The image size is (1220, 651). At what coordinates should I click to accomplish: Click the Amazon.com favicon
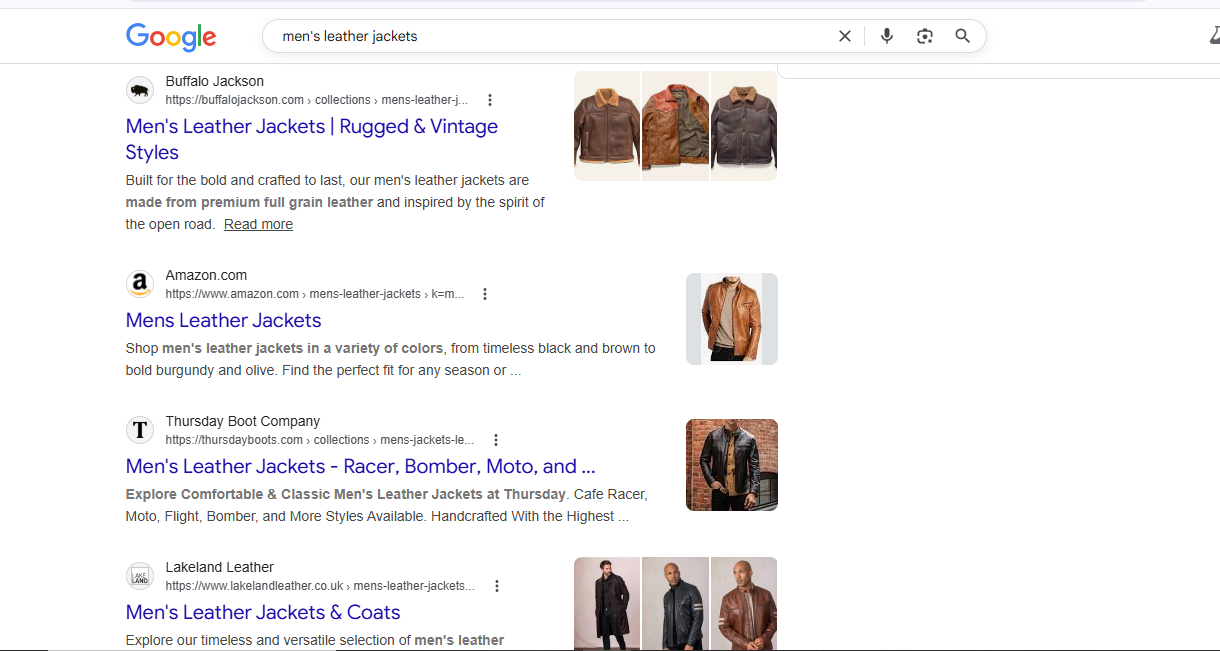140,283
